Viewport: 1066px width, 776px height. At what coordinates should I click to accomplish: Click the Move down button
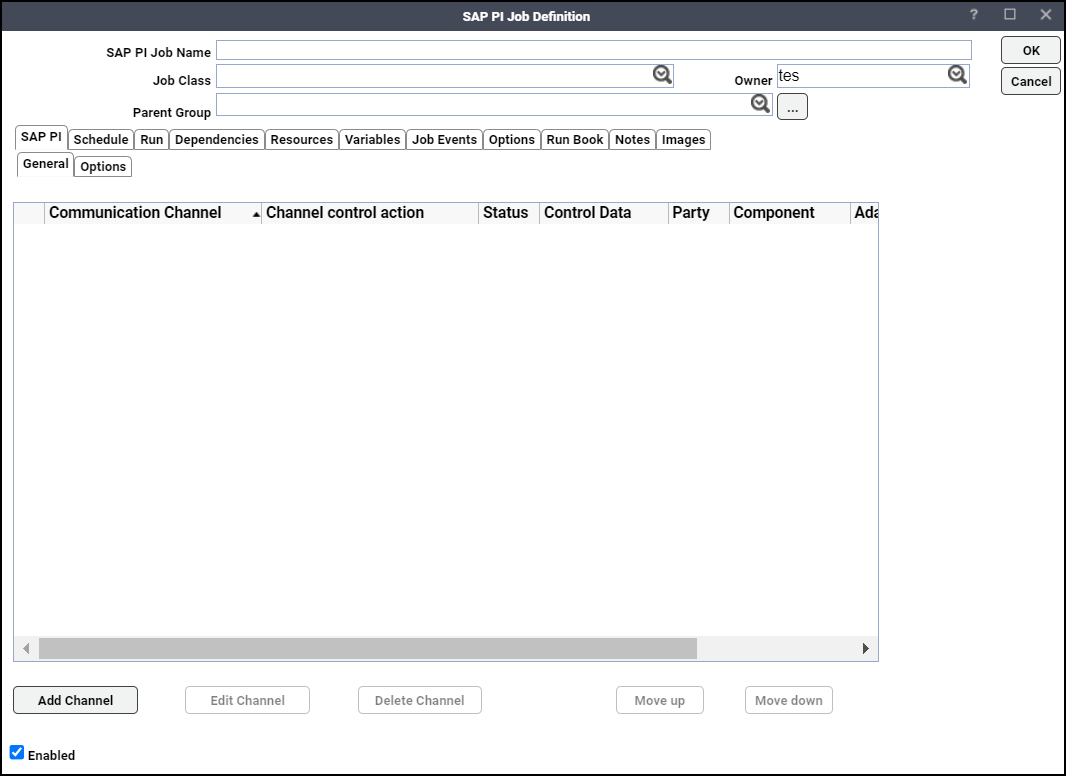[789, 700]
